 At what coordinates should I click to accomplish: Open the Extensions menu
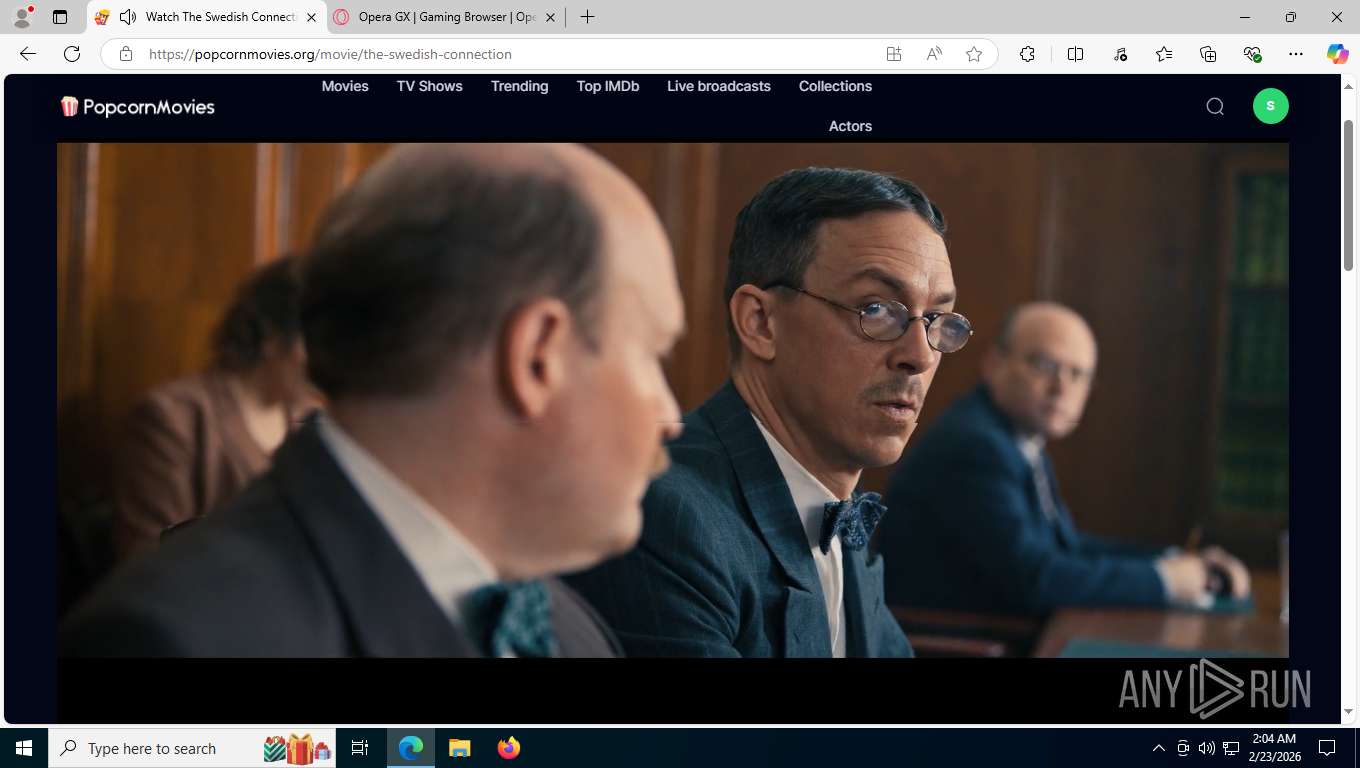tap(1027, 54)
